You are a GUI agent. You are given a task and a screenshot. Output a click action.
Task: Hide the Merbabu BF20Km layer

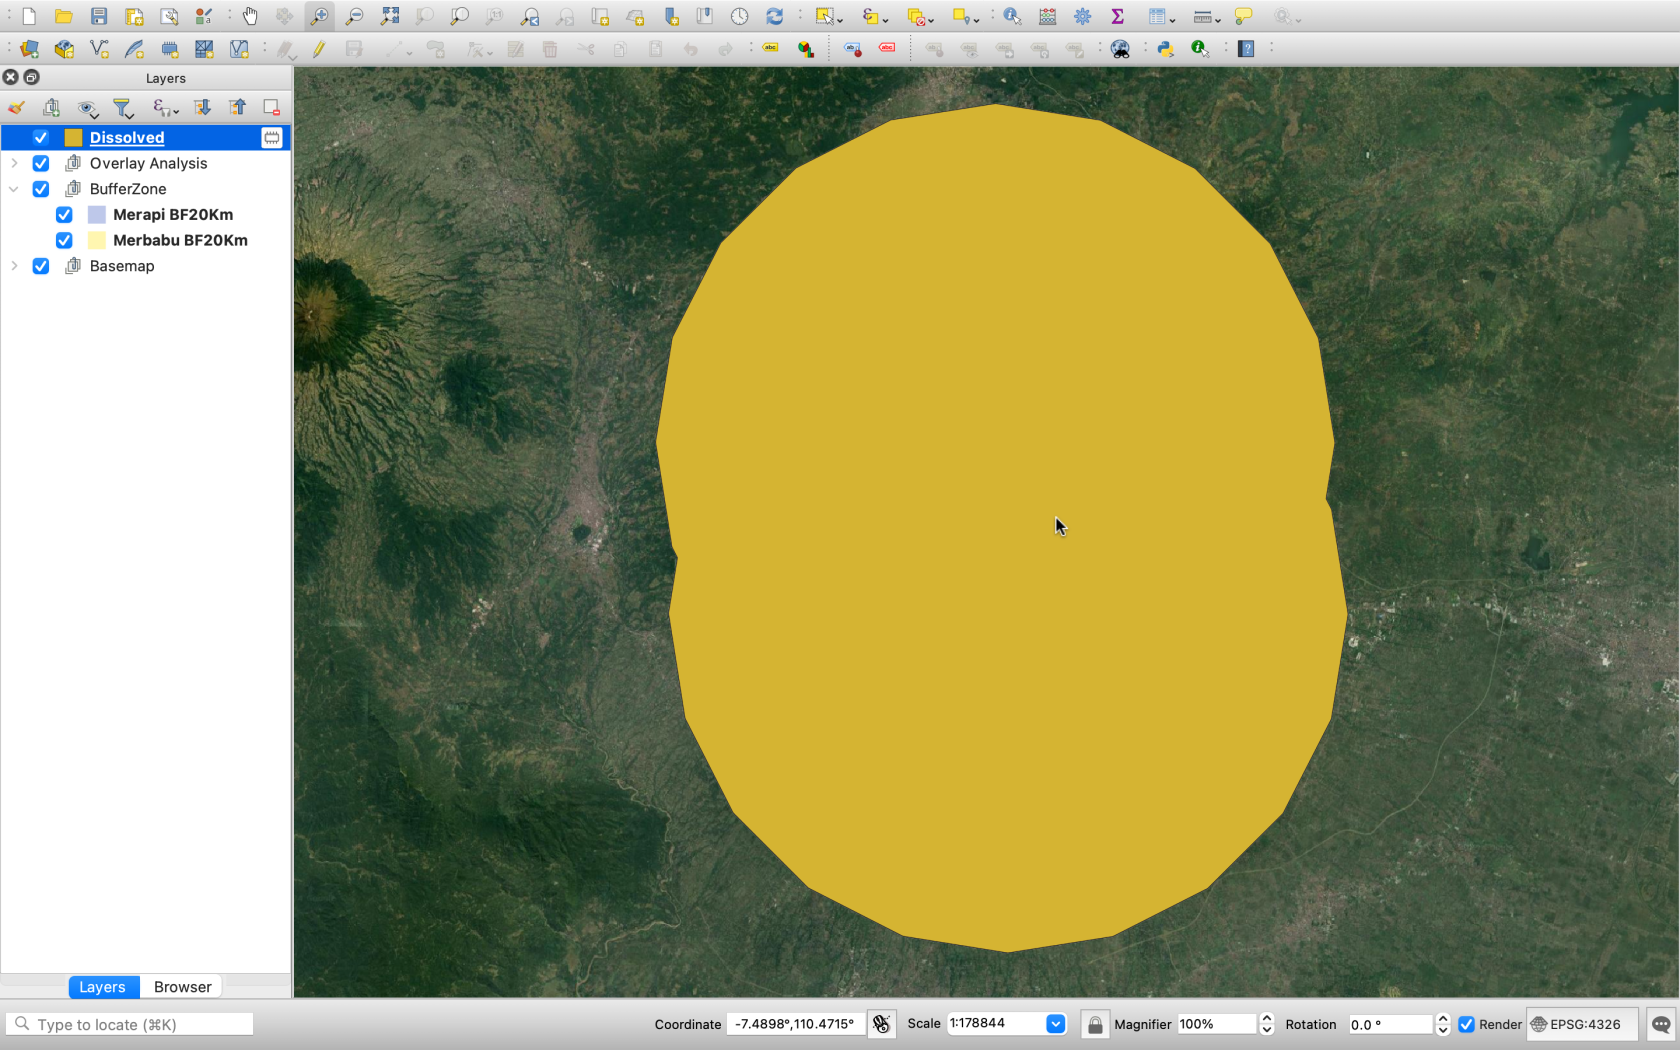64,240
